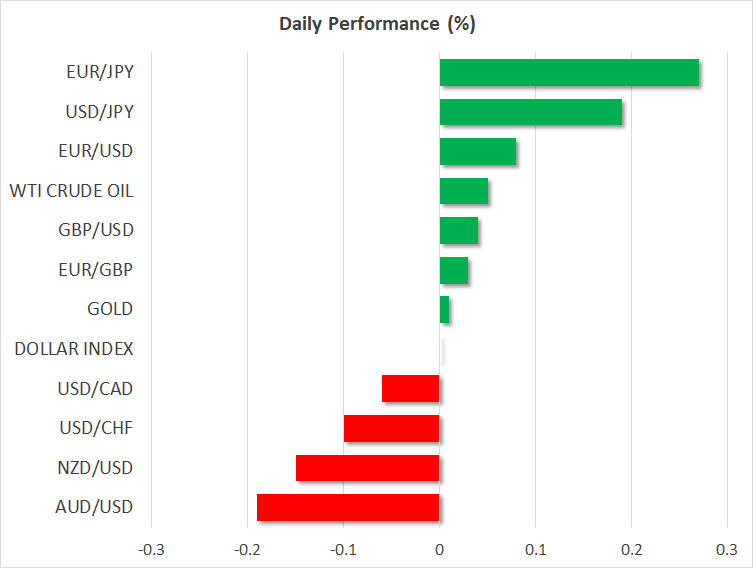Select the 0 value axis label
This screenshot has width=753, height=568.
(439, 549)
